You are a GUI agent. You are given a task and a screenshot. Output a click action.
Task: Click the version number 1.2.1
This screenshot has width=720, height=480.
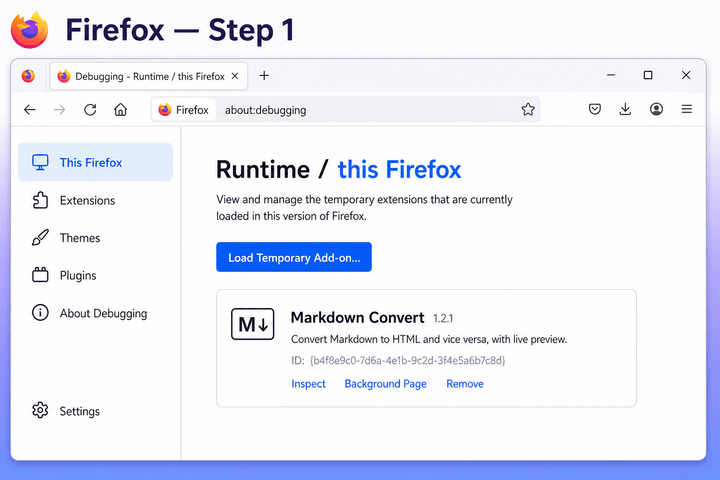443,318
